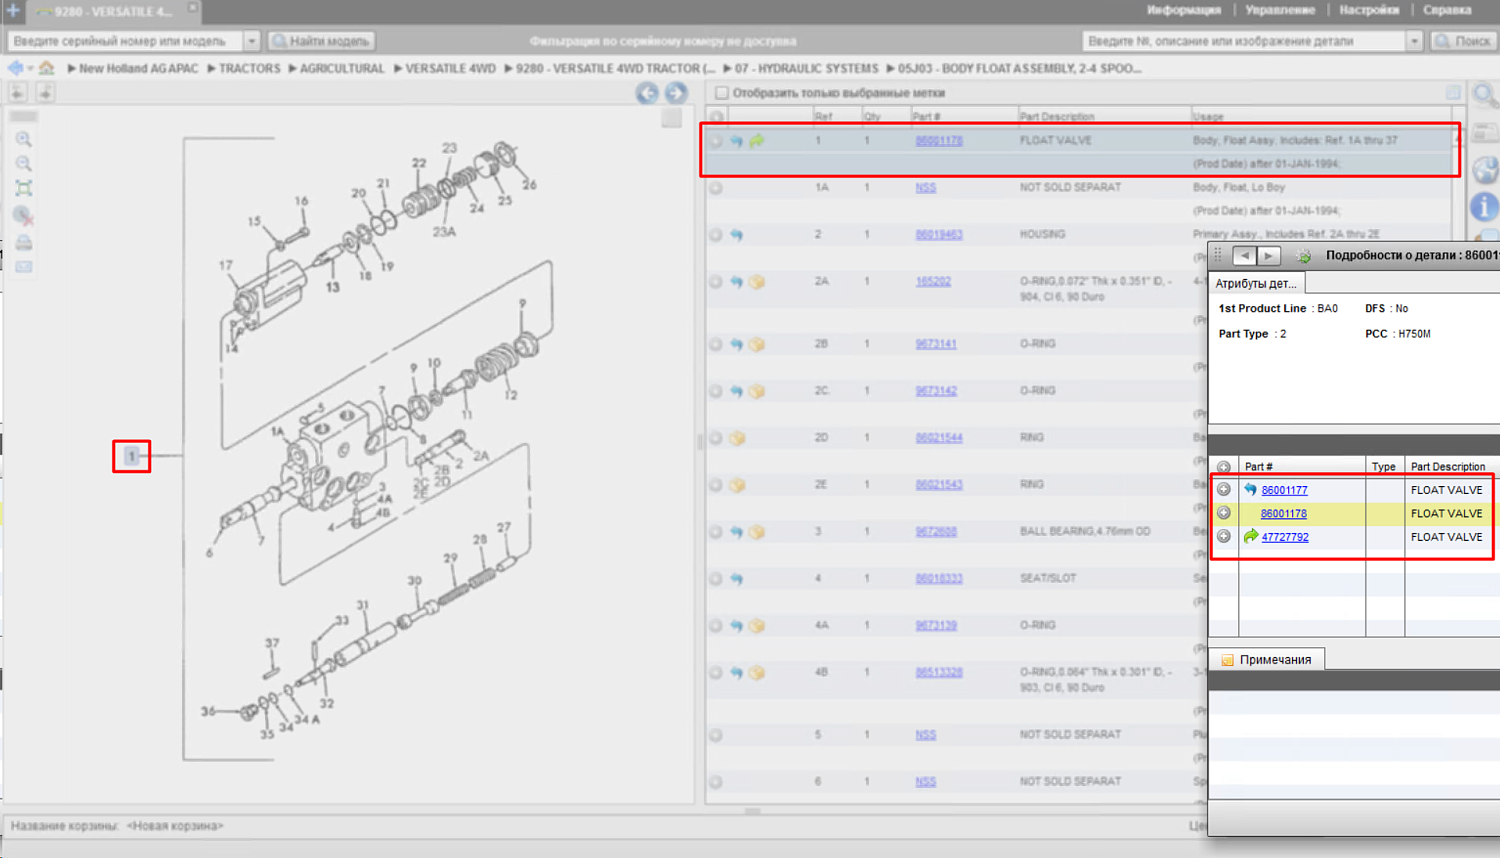The height and width of the screenshot is (858, 1500).
Task: Open the 05J03 - BODY FLOAT ASSEMBLY breadcrumb
Action: (x=1020, y=68)
